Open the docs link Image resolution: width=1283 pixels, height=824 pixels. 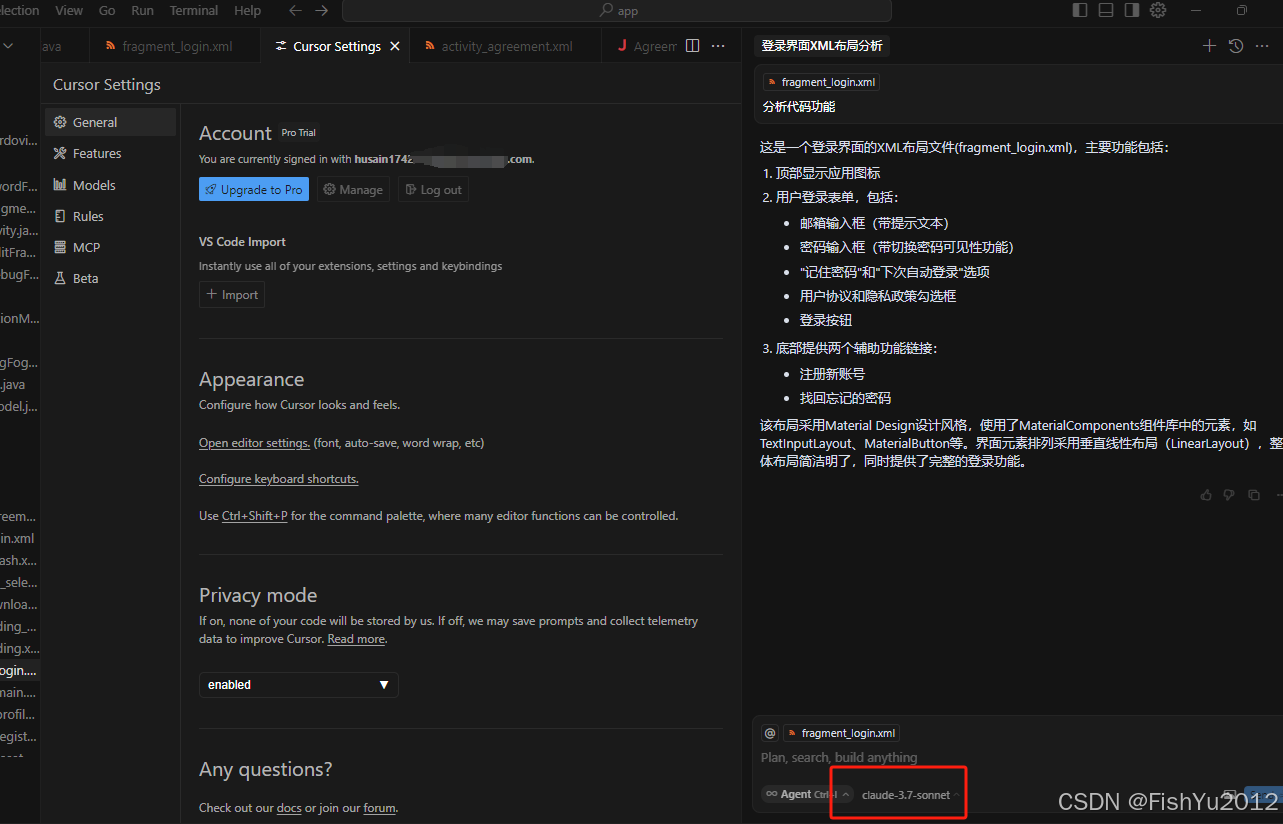click(289, 808)
